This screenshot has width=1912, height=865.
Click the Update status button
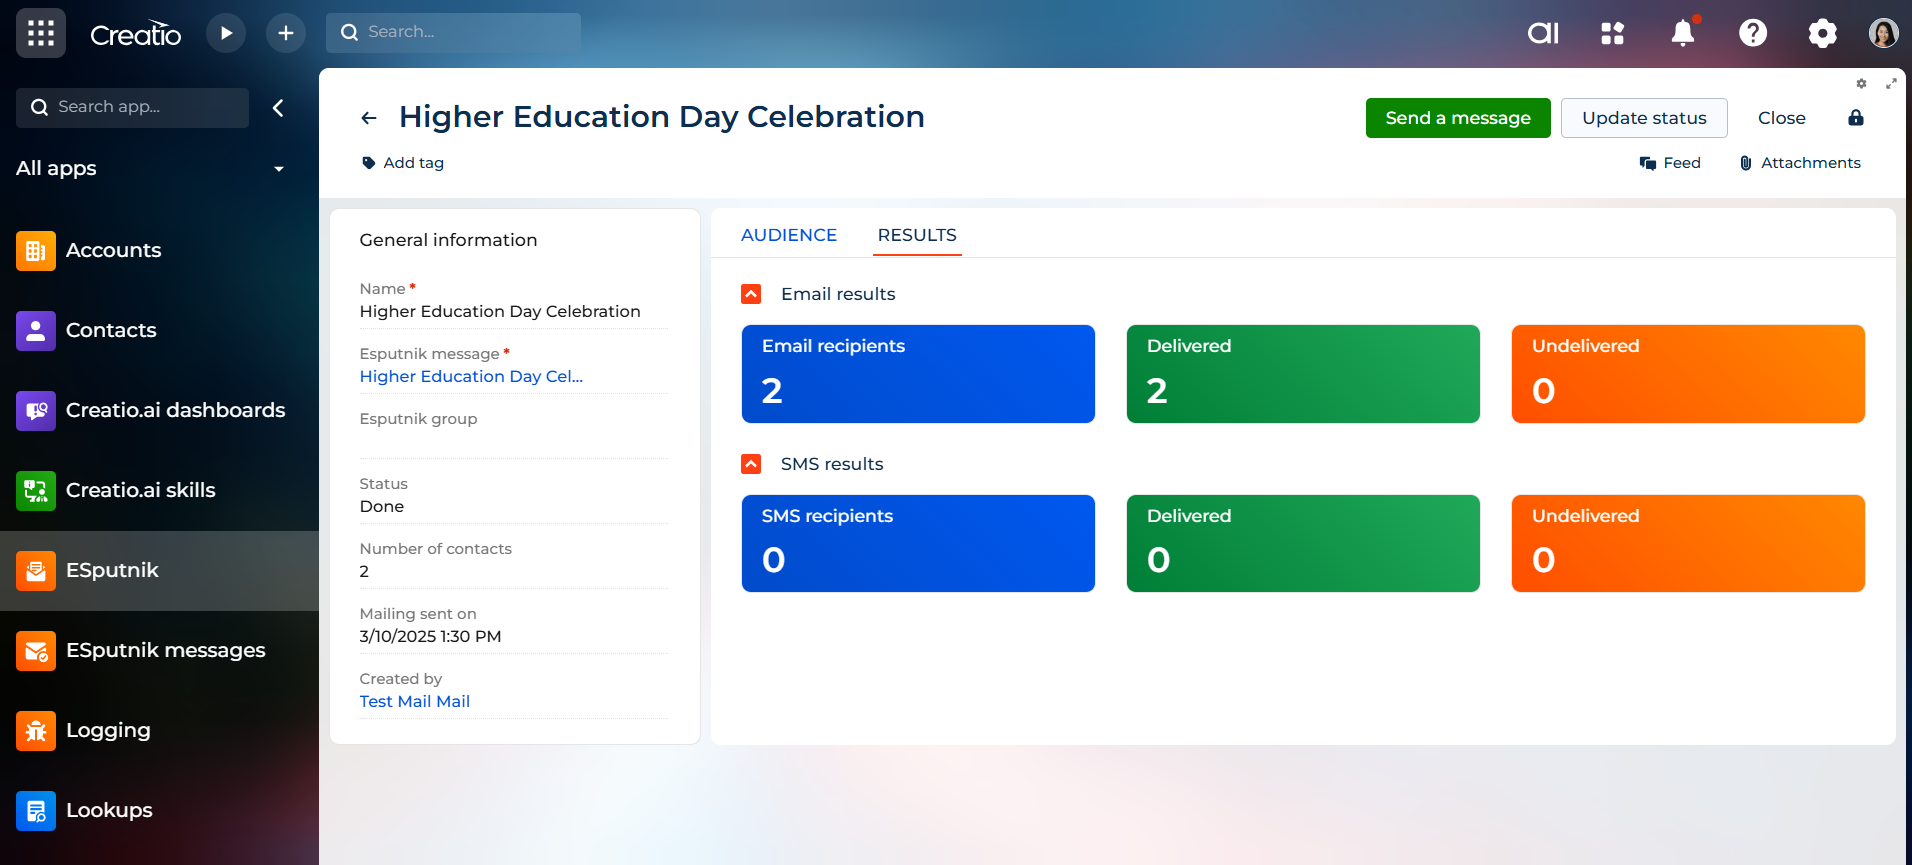coord(1644,118)
